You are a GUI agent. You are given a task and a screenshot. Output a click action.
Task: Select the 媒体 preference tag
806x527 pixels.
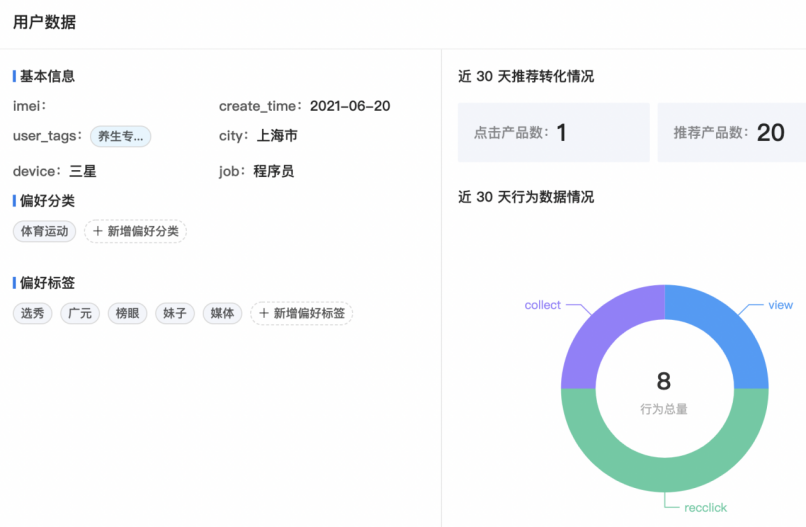pos(222,313)
